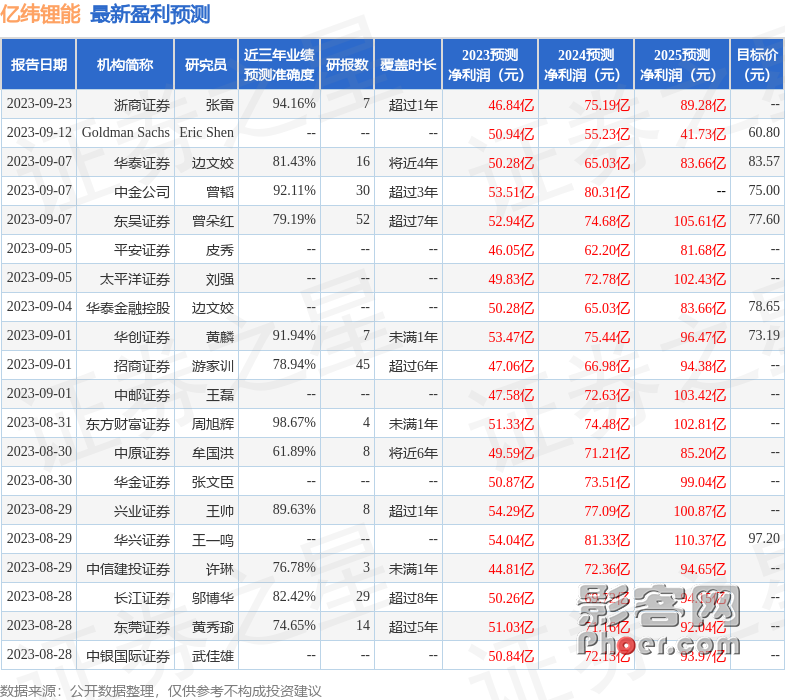The image size is (785, 700).
Task: Click the 报告日期 column header
Action: pos(39,65)
